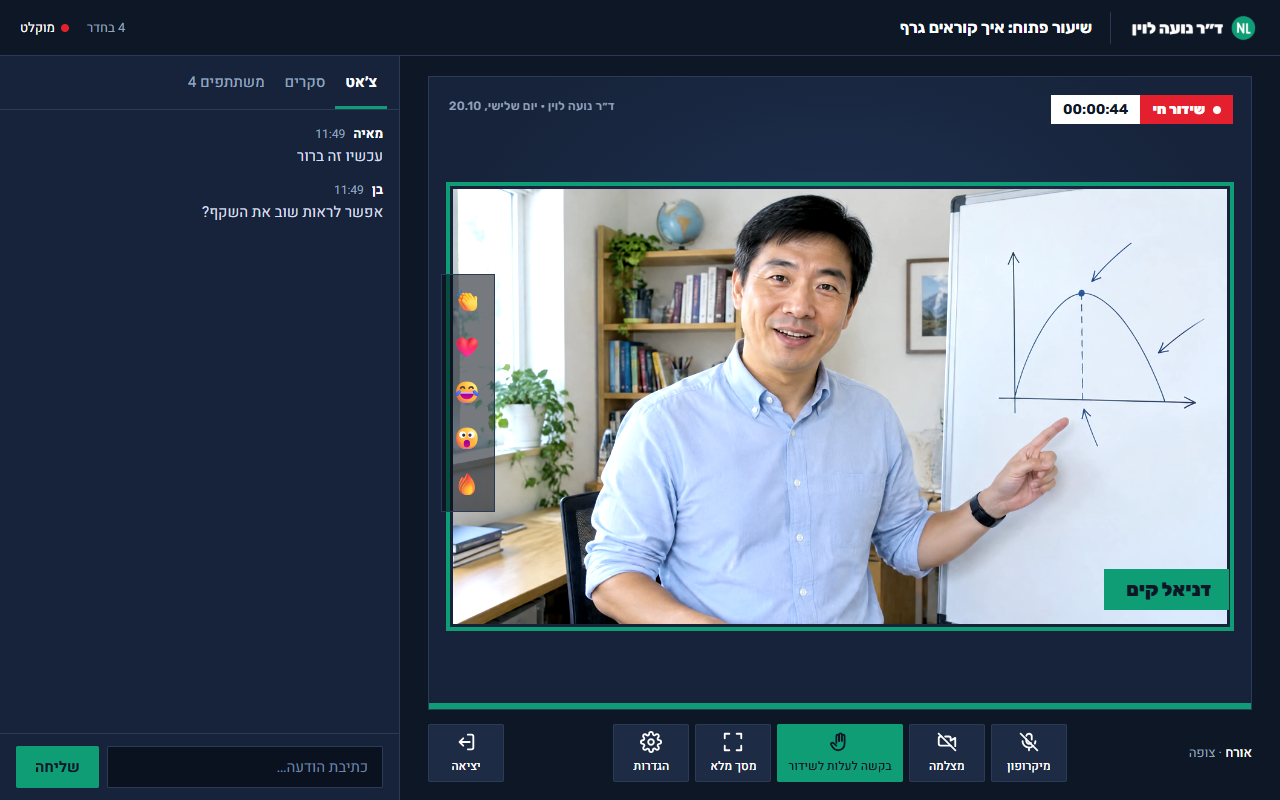Click the recording (מוקלט) indicator
Image resolution: width=1280 pixels, height=800 pixels.
point(45,28)
